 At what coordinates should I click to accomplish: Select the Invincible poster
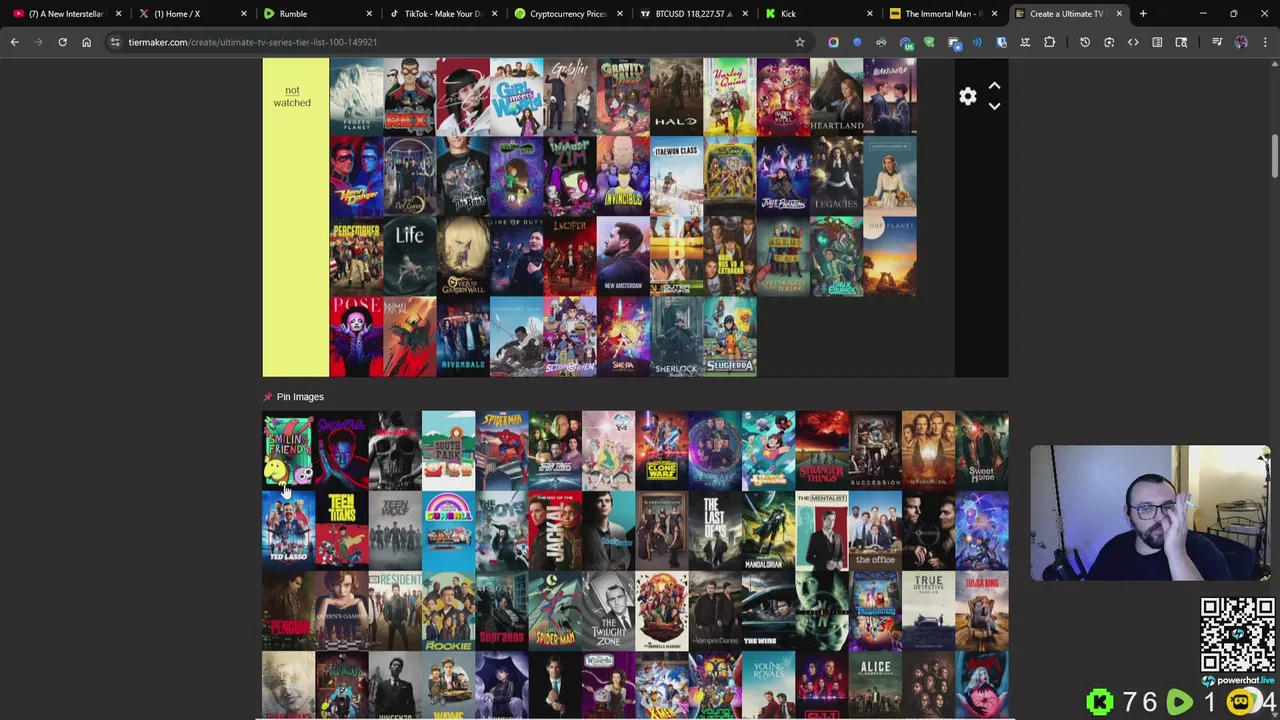[623, 177]
